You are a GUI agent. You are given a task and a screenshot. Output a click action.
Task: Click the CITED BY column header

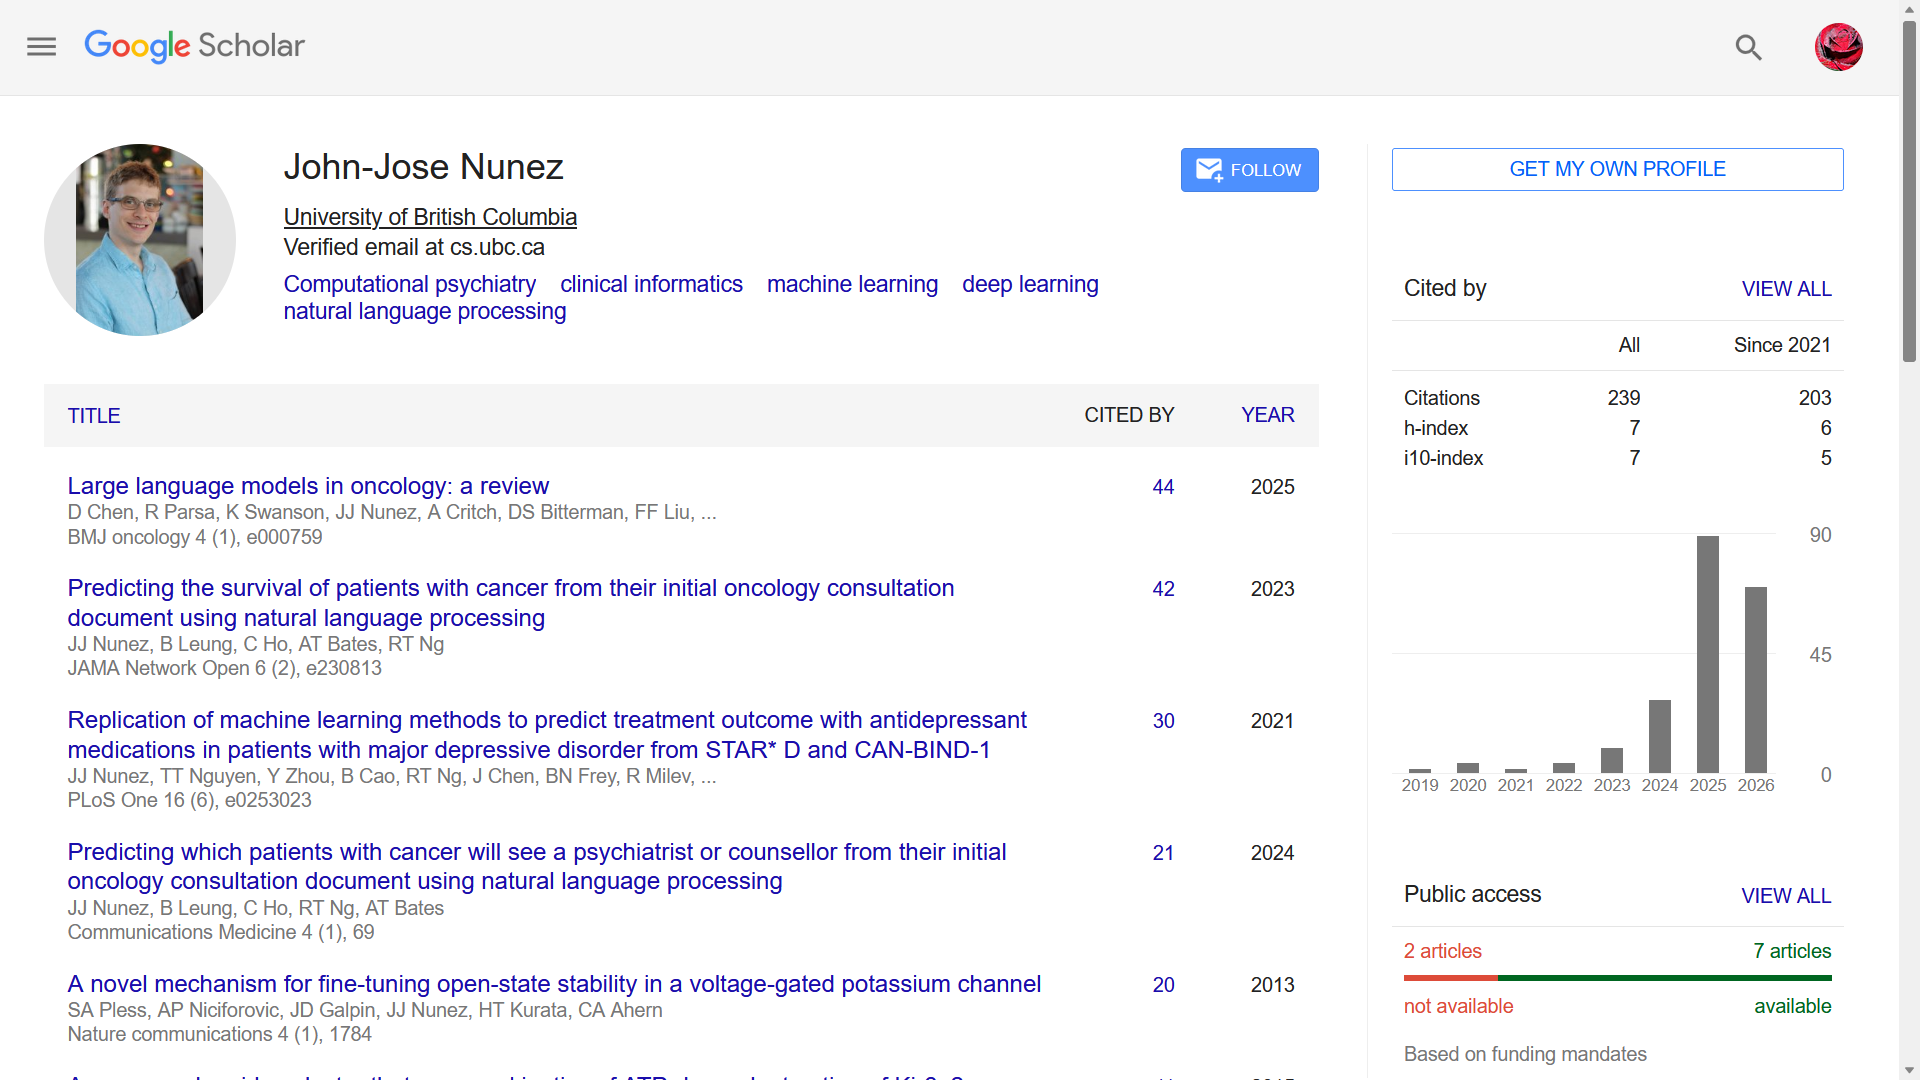tap(1129, 415)
